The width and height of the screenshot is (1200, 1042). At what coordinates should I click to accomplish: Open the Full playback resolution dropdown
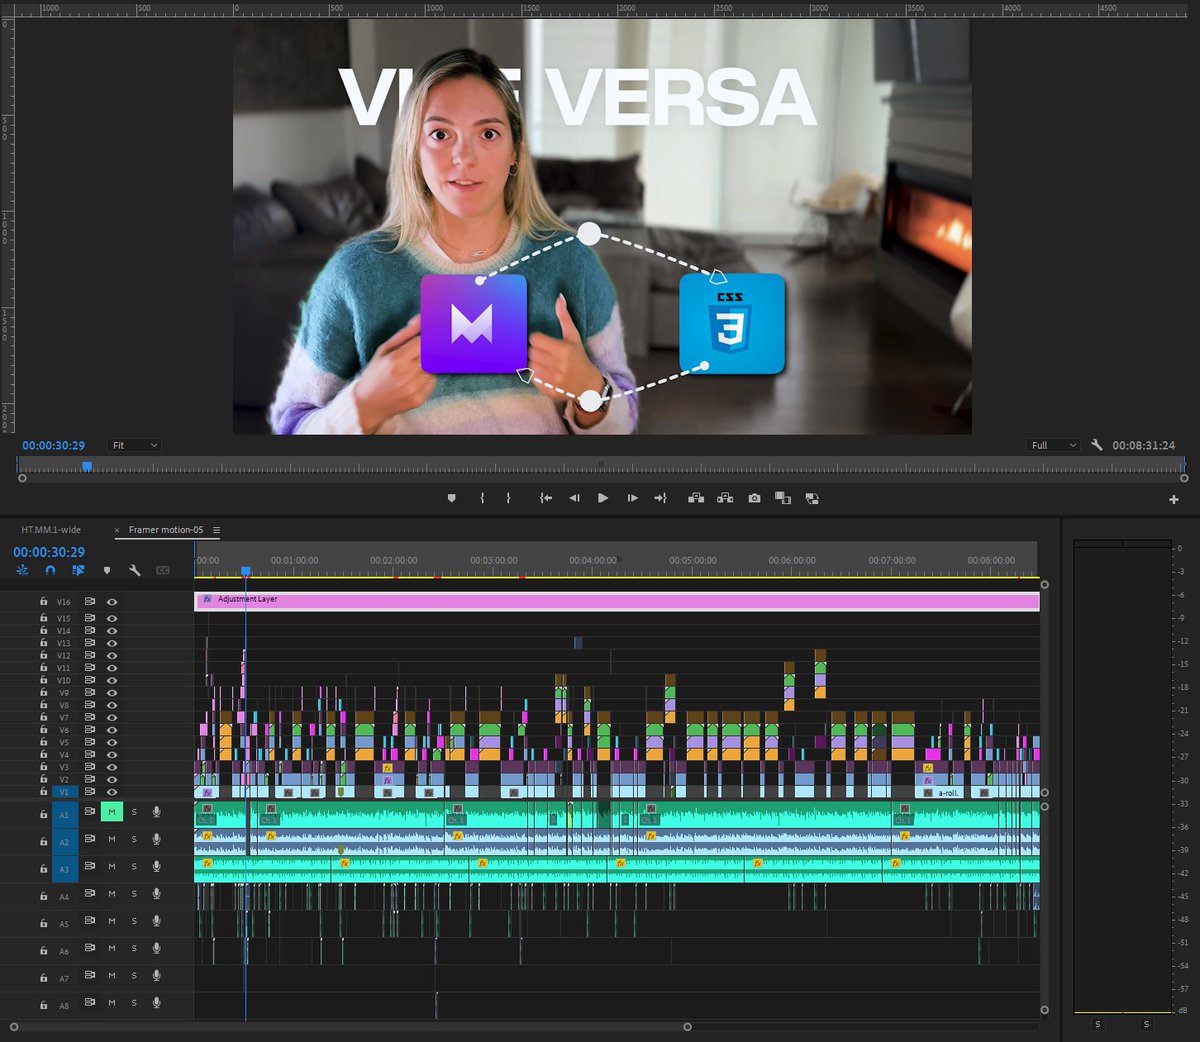[1054, 445]
